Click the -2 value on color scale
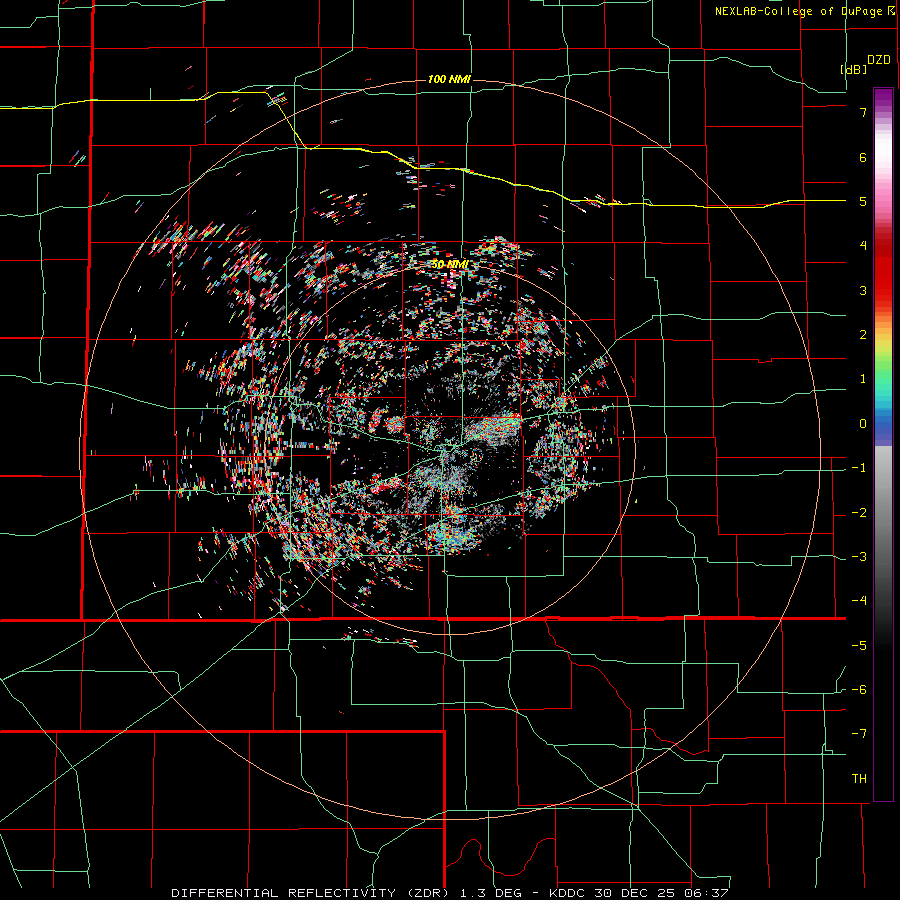Screen dimensions: 900x900 click(859, 513)
